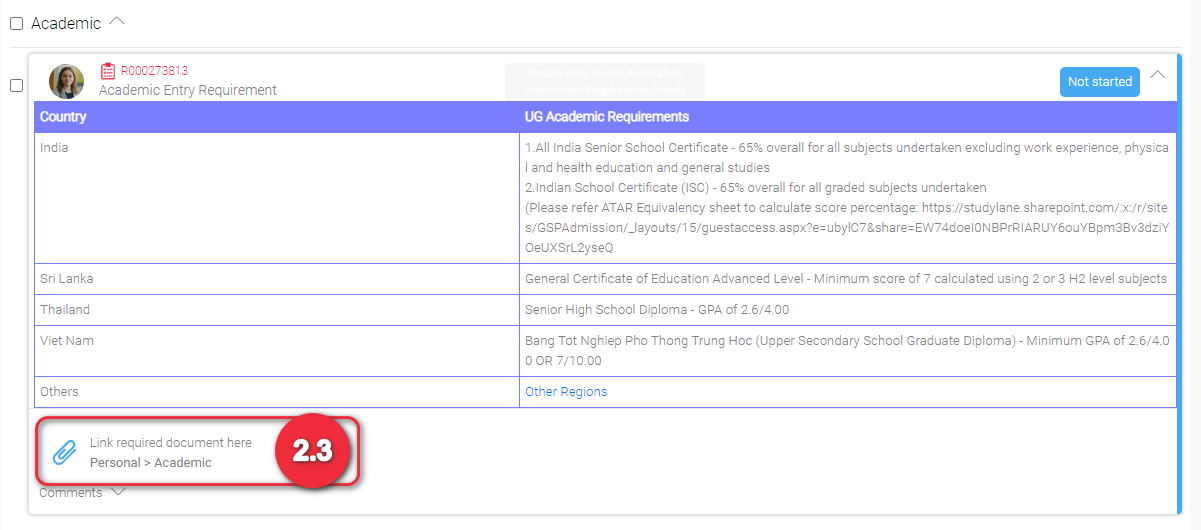Select the checkbox beside the requirement card

[16, 86]
